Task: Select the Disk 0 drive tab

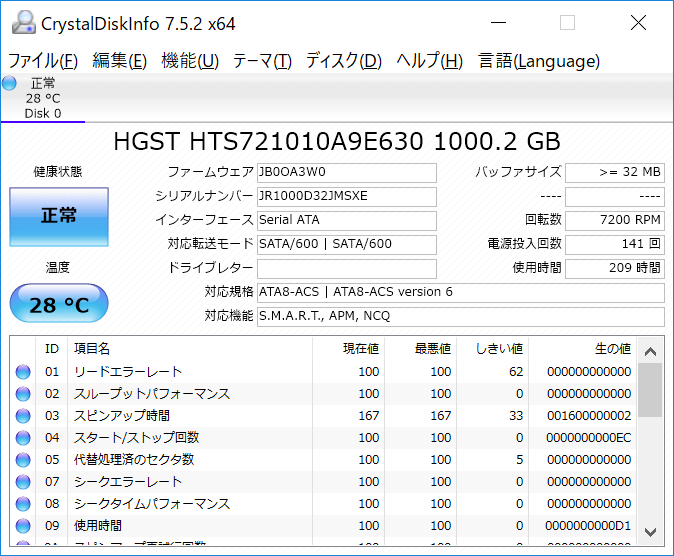Action: click(43, 98)
